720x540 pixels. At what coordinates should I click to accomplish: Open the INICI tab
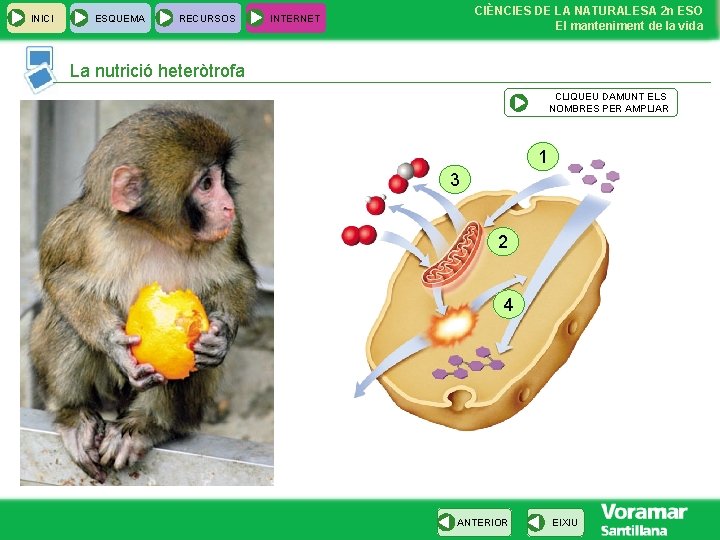[x=36, y=18]
